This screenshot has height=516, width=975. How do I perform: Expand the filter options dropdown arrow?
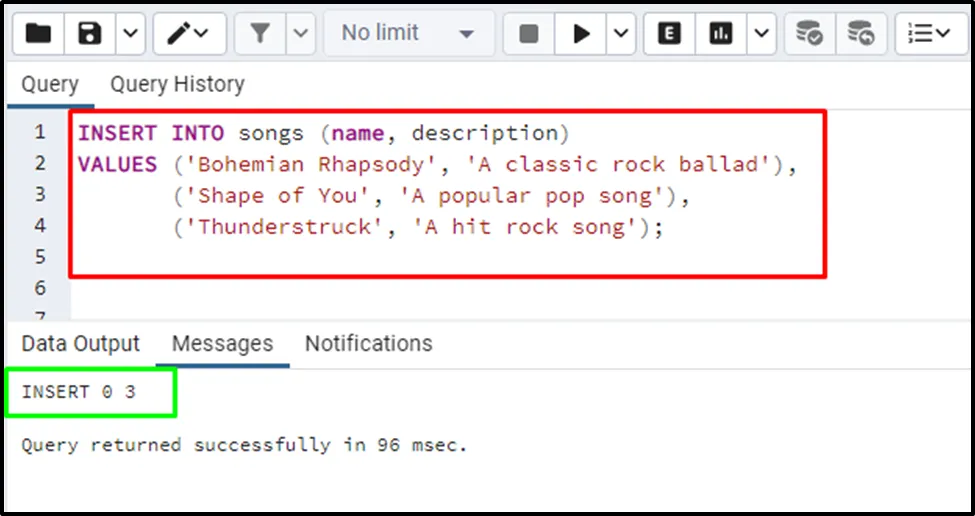point(301,34)
